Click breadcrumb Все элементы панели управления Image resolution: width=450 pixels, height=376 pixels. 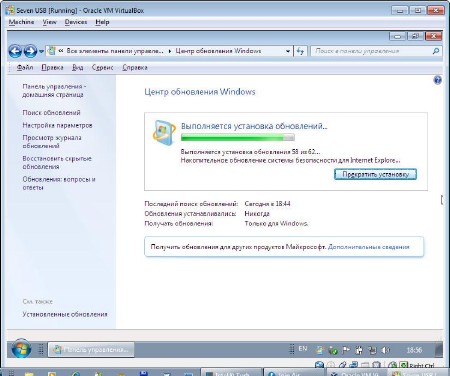[115, 51]
